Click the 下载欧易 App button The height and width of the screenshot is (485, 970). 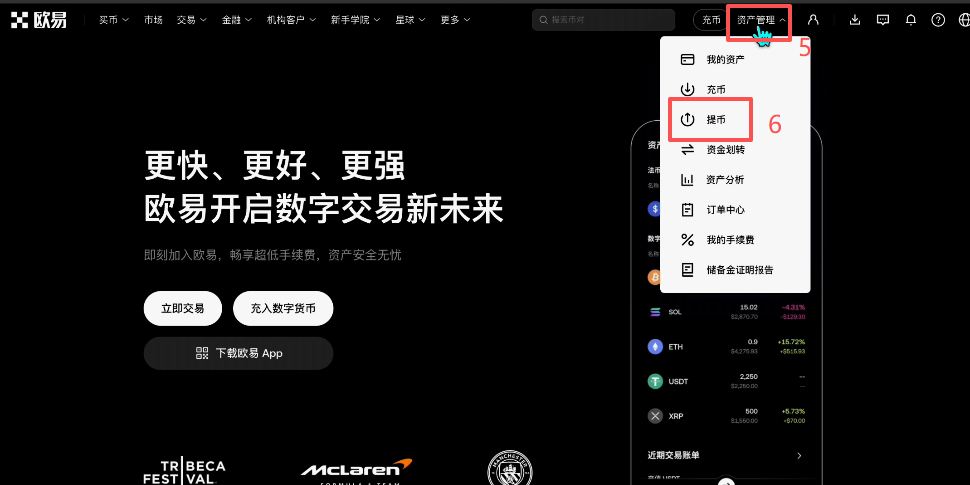[x=238, y=353]
